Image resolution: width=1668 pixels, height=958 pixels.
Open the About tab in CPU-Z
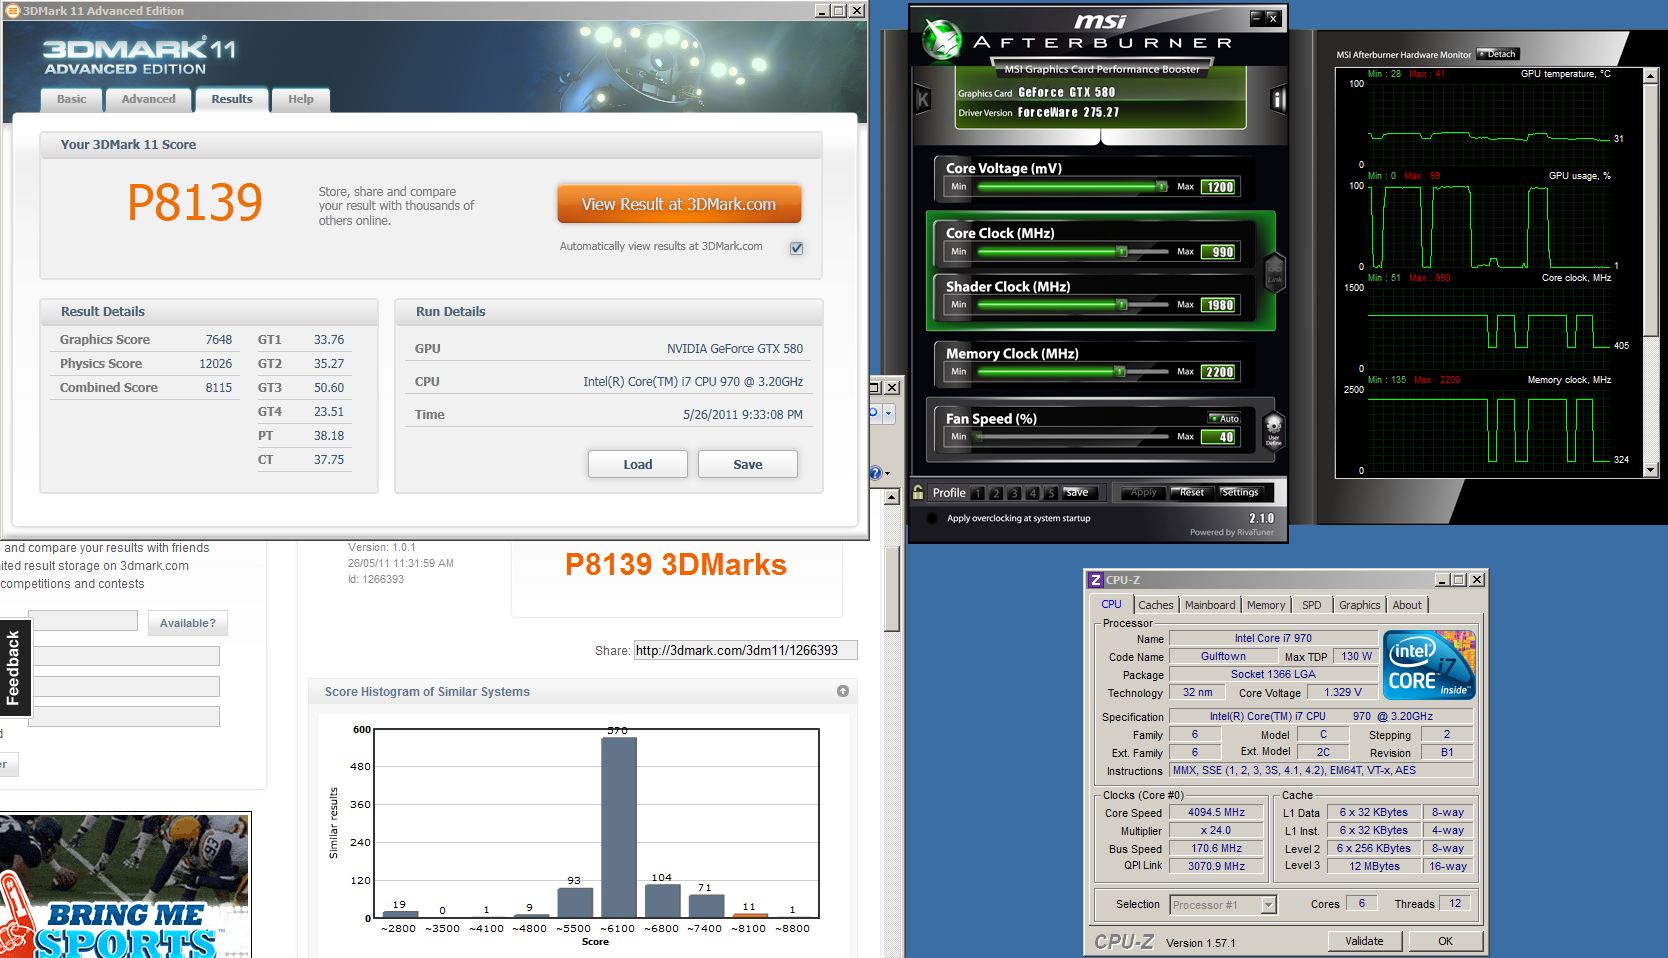tap(1407, 605)
